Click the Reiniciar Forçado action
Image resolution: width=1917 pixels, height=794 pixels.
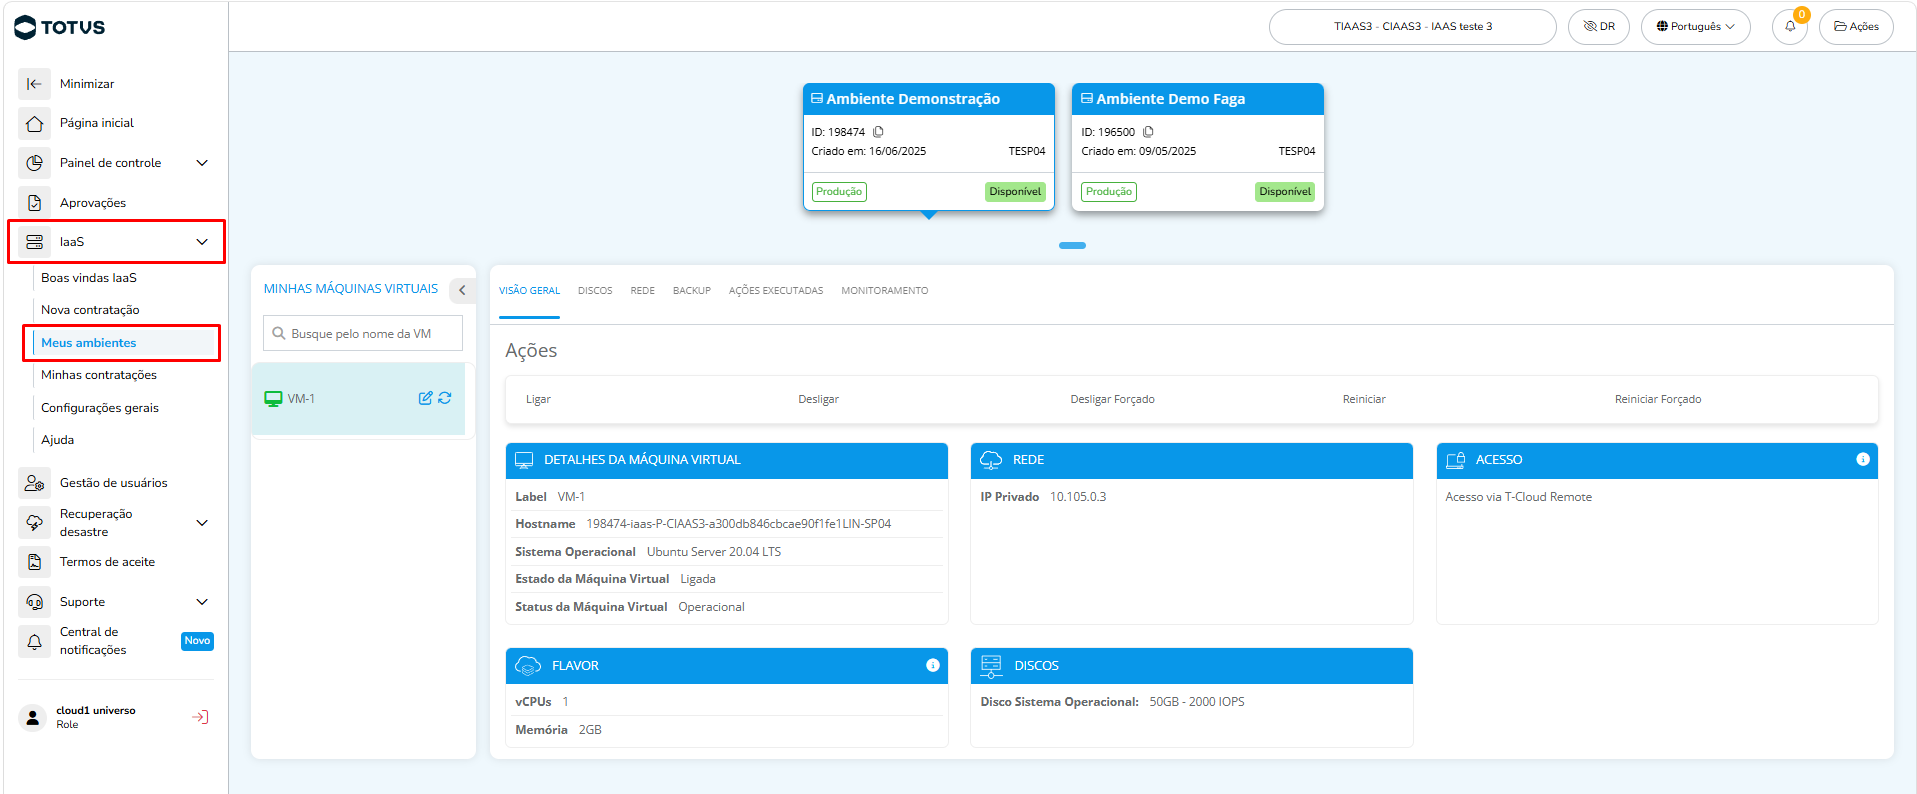click(x=1658, y=400)
